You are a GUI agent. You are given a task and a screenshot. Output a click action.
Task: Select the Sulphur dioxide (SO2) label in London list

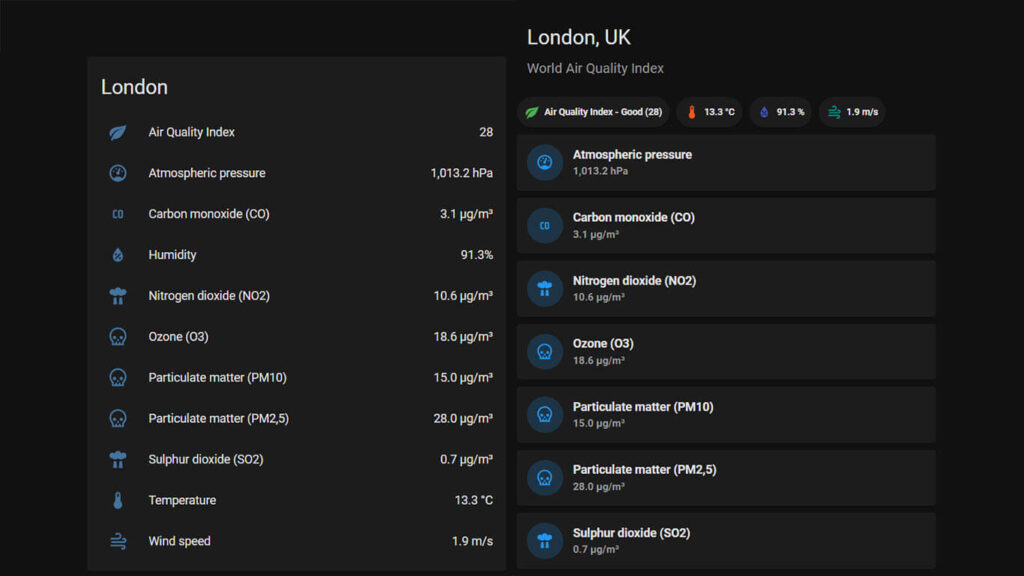pos(206,460)
